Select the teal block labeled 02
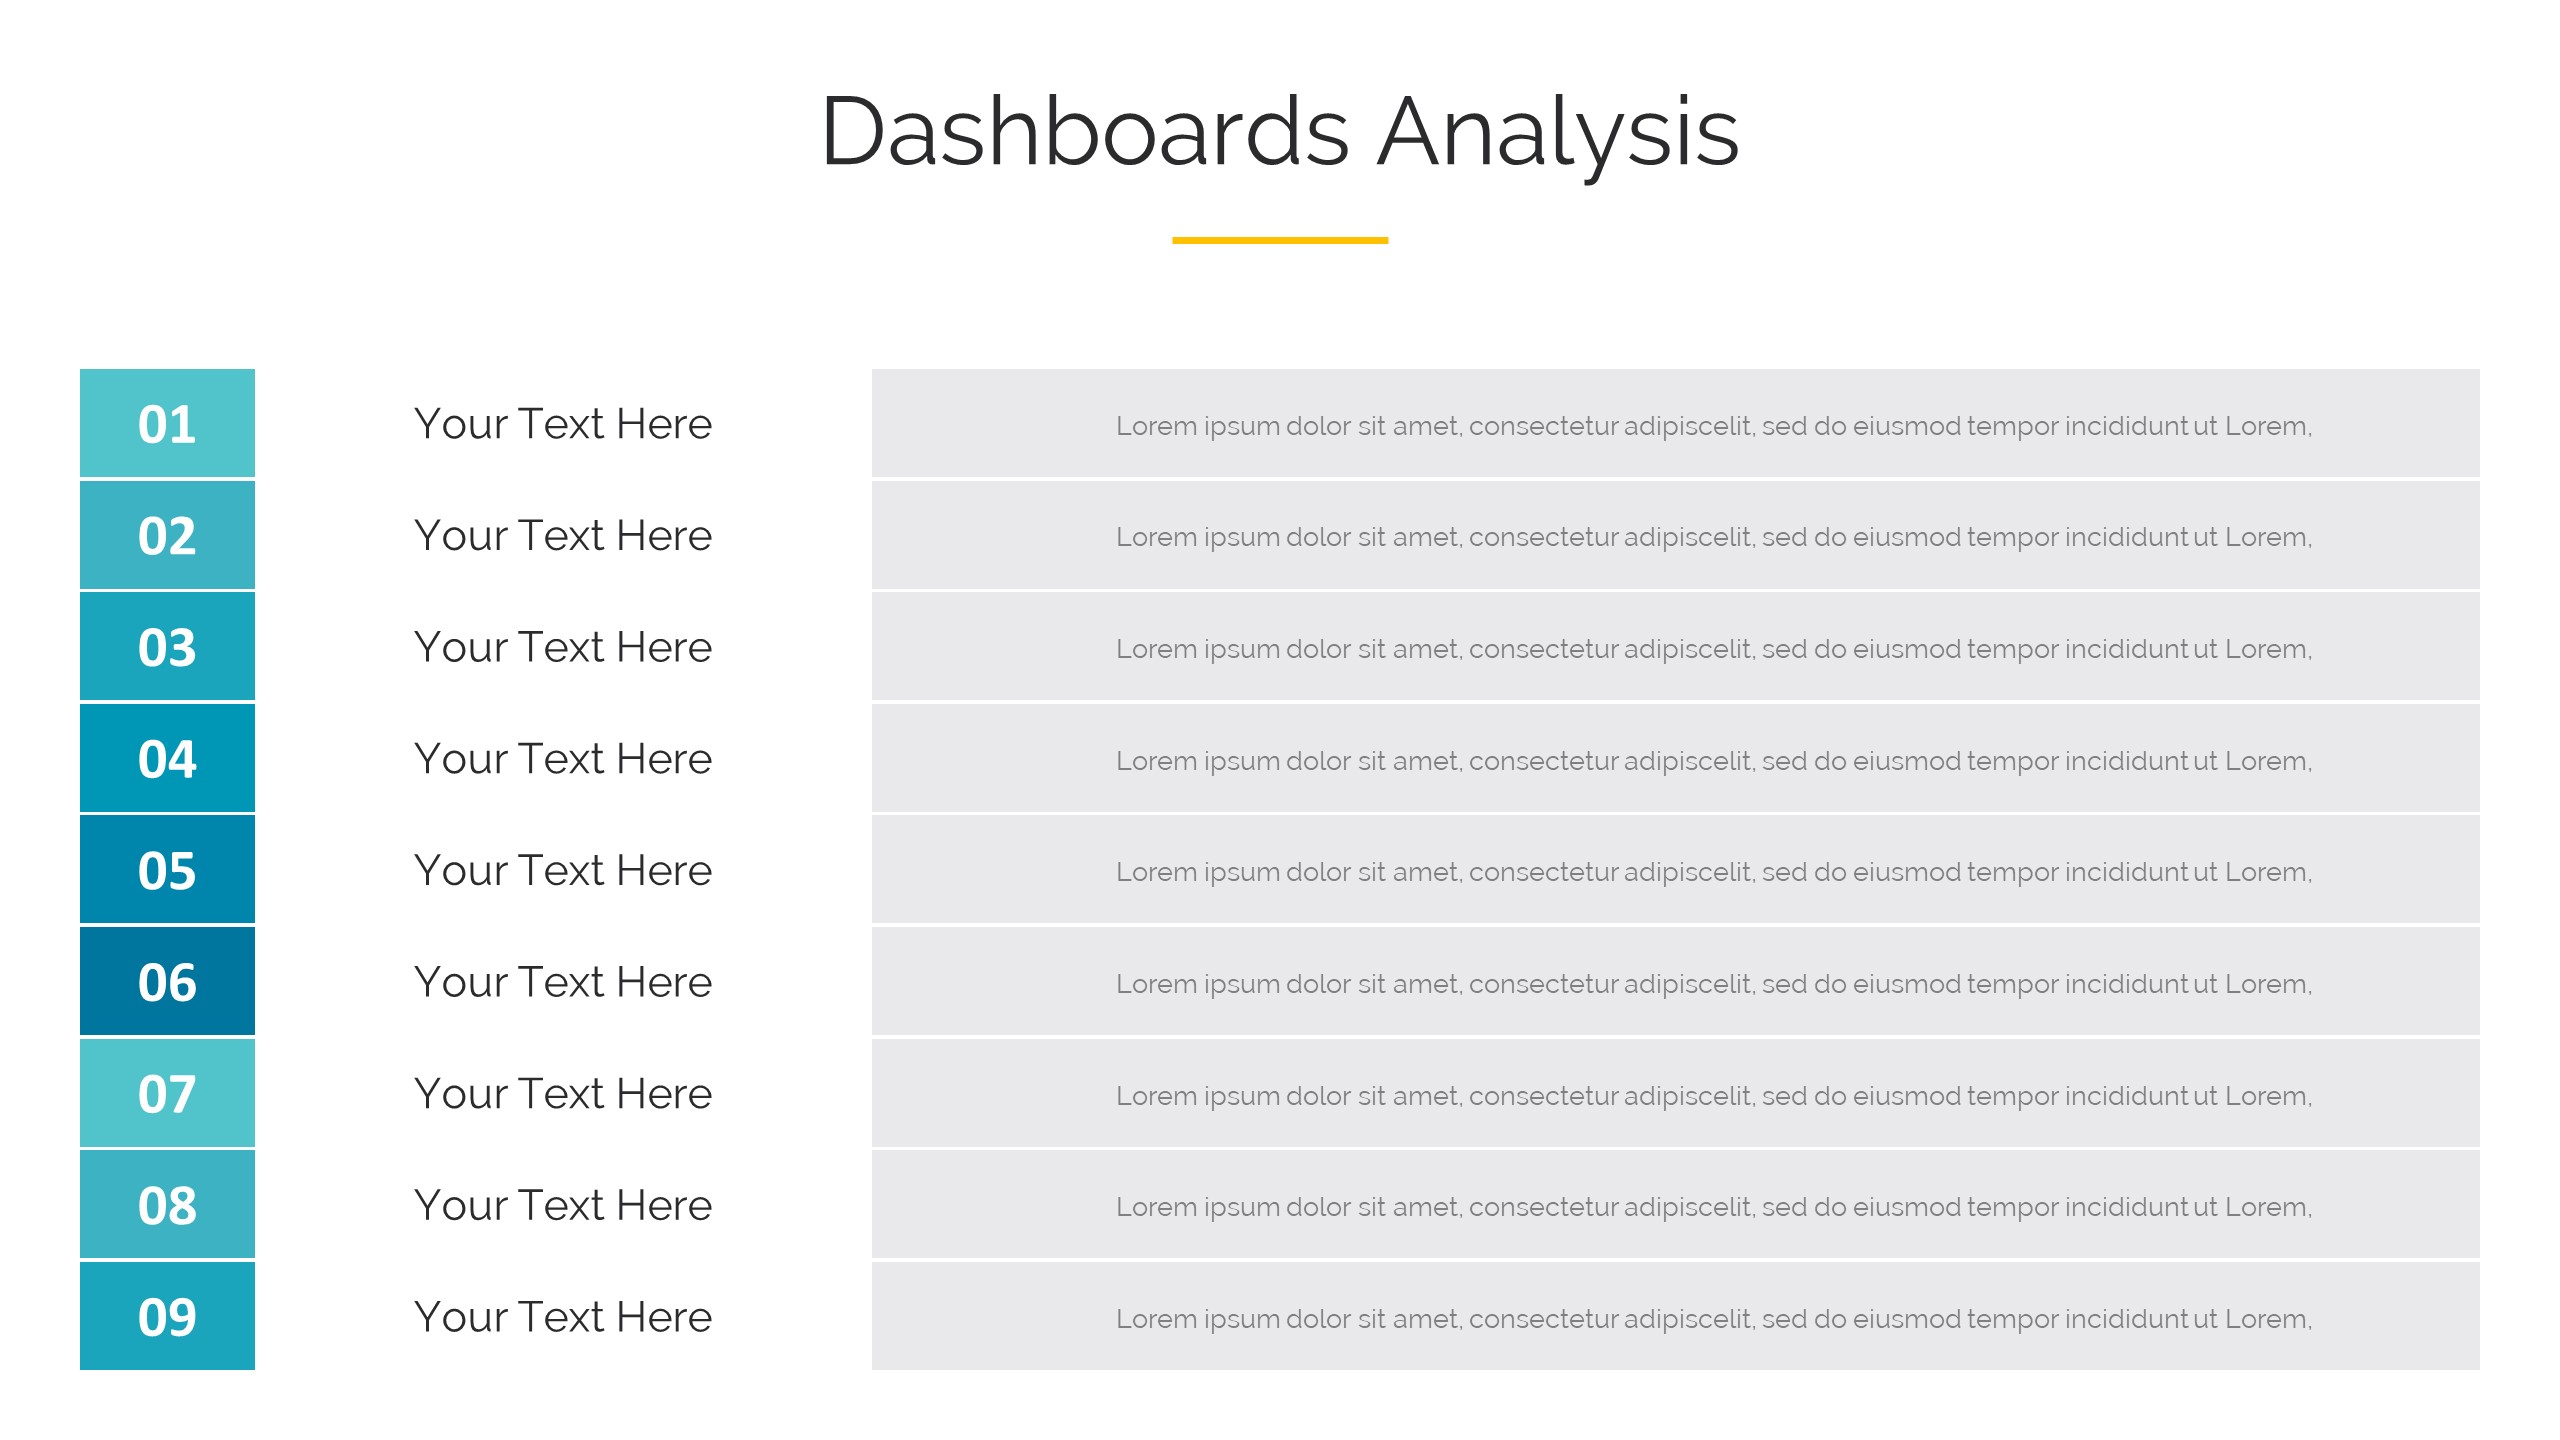This screenshot has height=1440, width=2560. pyautogui.click(x=167, y=535)
